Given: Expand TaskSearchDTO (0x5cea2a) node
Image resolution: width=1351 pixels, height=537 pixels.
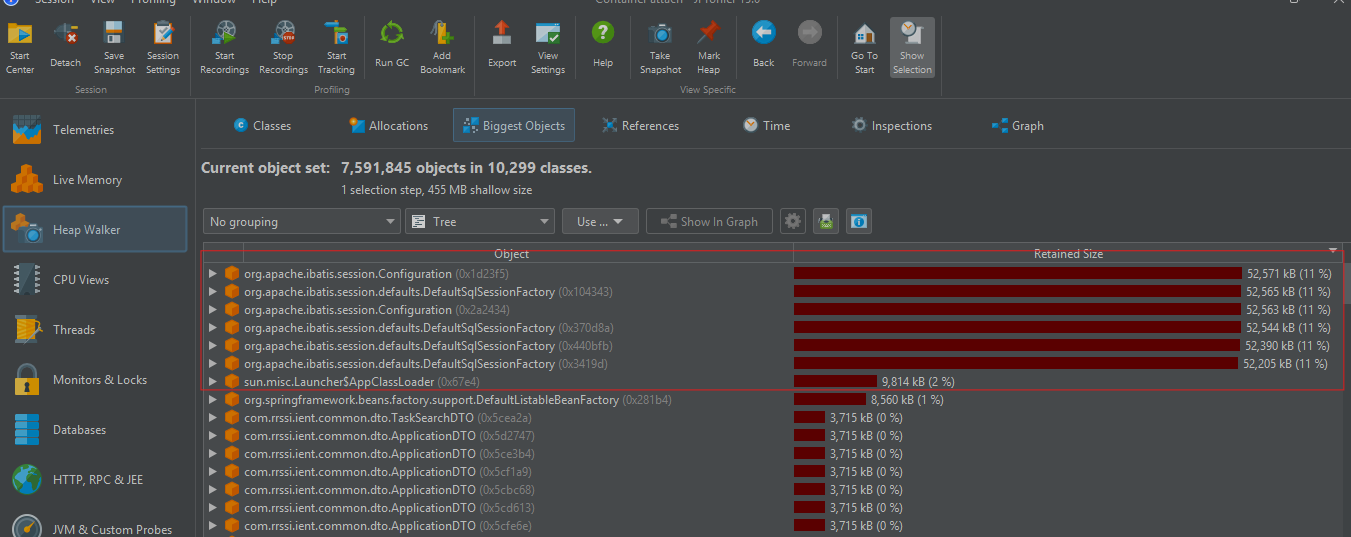Looking at the screenshot, I should 213,418.
